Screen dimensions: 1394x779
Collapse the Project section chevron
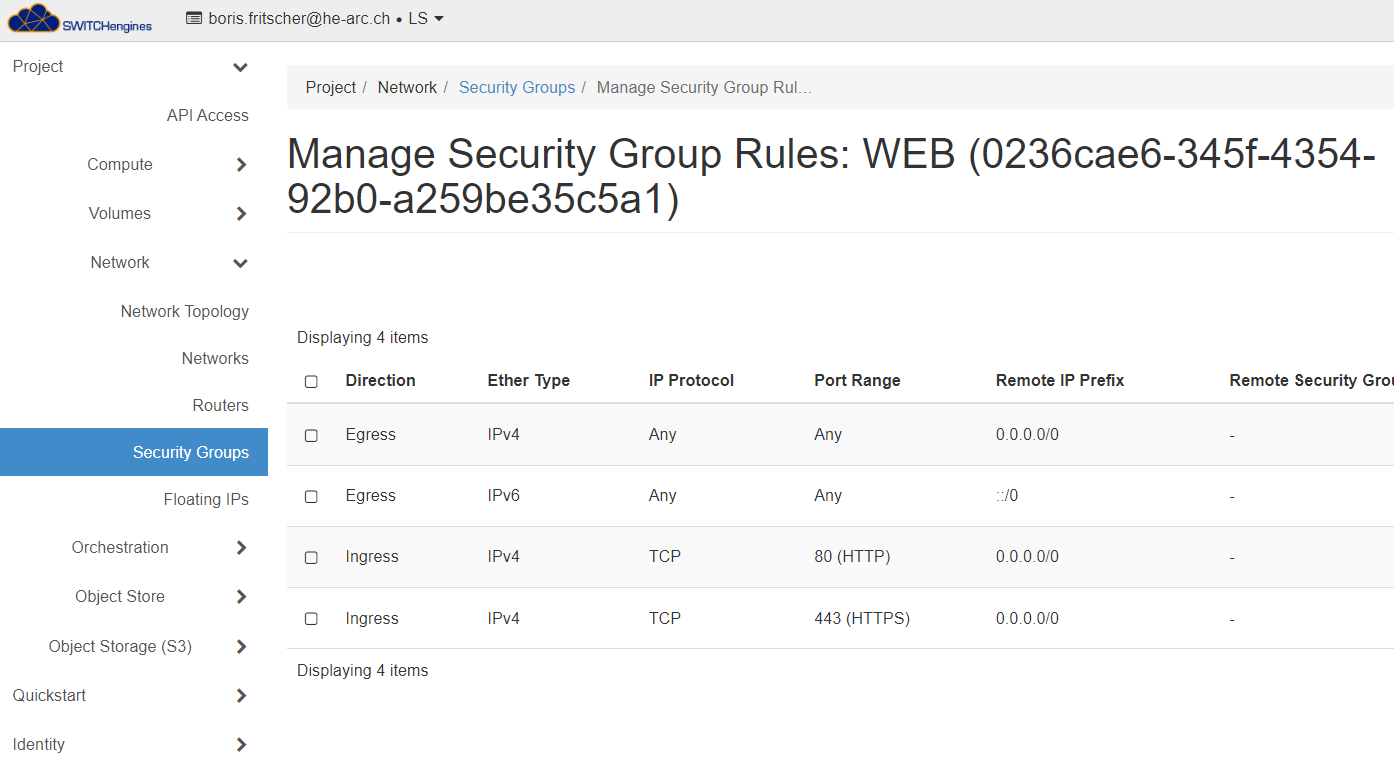click(240, 67)
